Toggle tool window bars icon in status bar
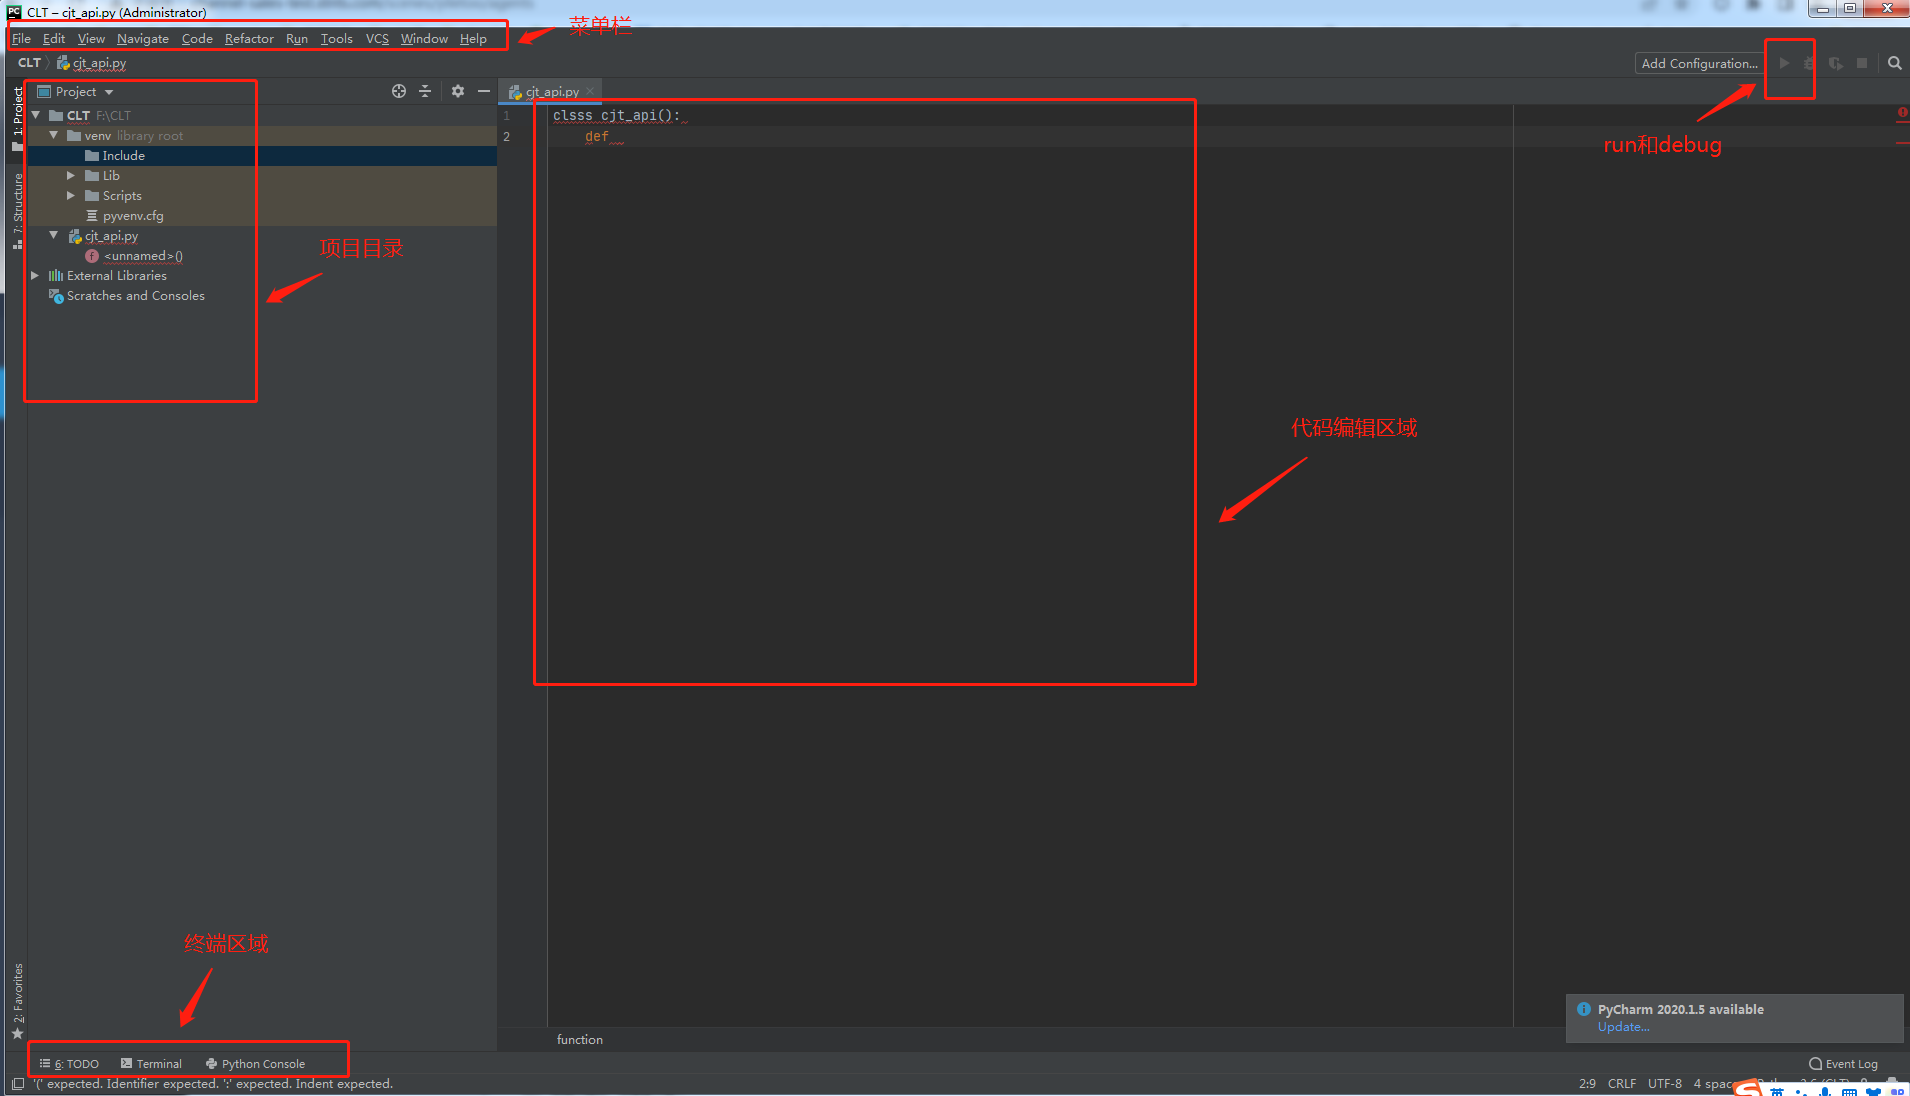Screen dimensions: 1910x1096 pos(18,1084)
